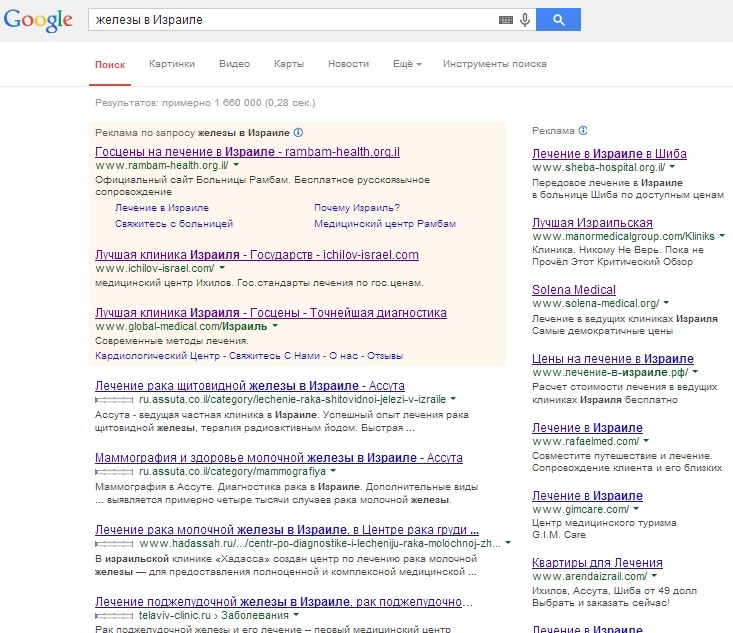Open sitelink Почему Израиль?
Screen dimensions: 733x633
357,208
